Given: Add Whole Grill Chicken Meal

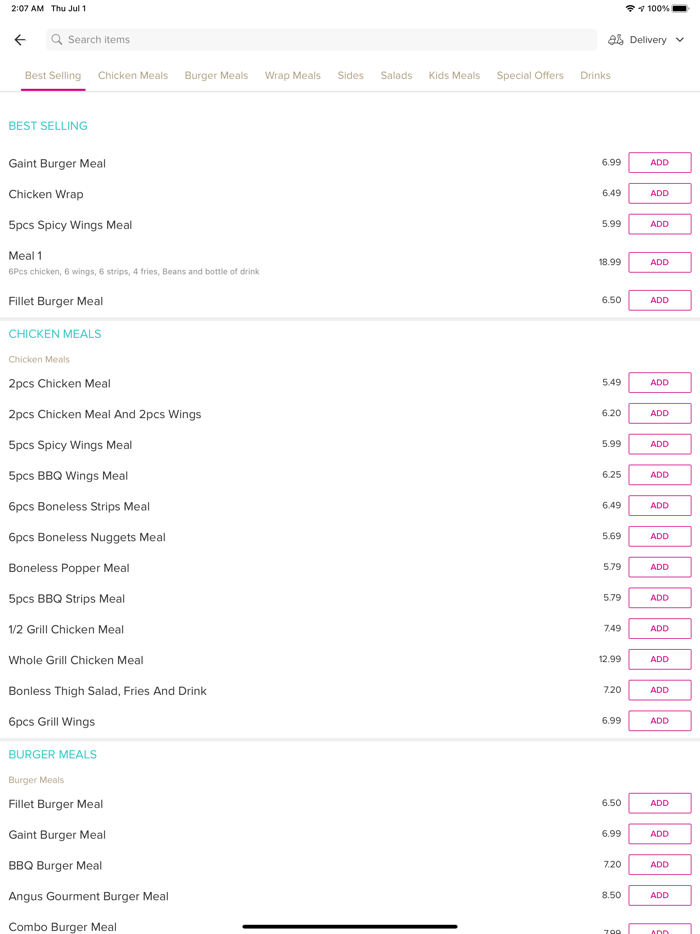Looking at the screenshot, I should (659, 660).
